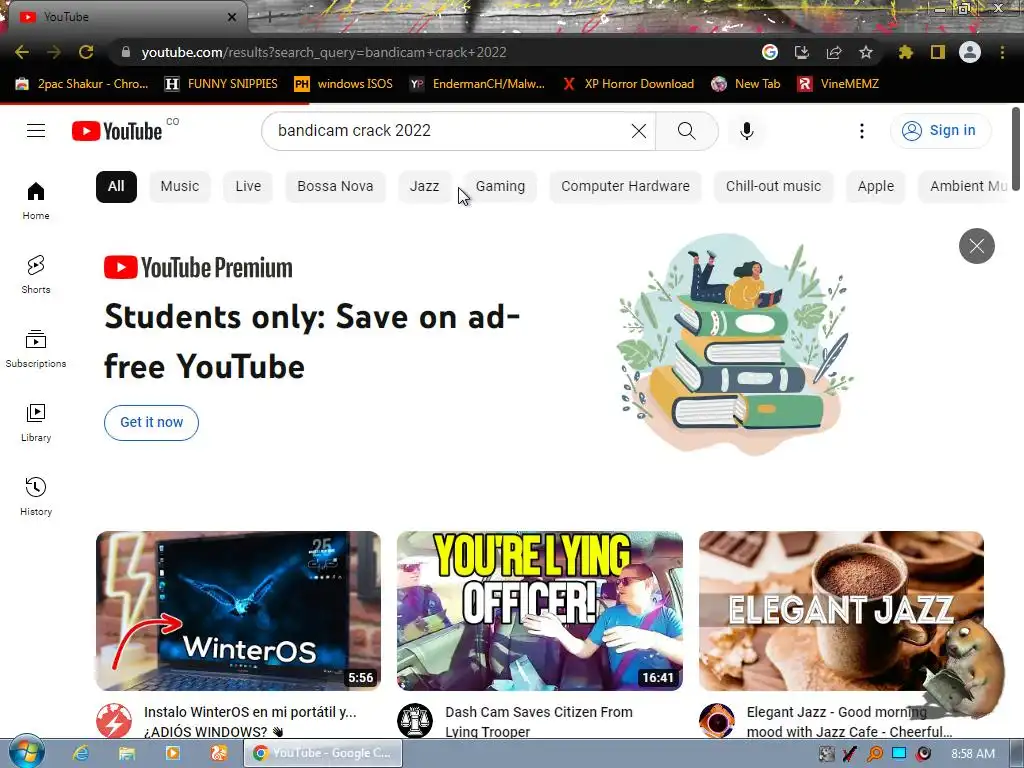Close the YouTube browser tab

[x=232, y=17]
